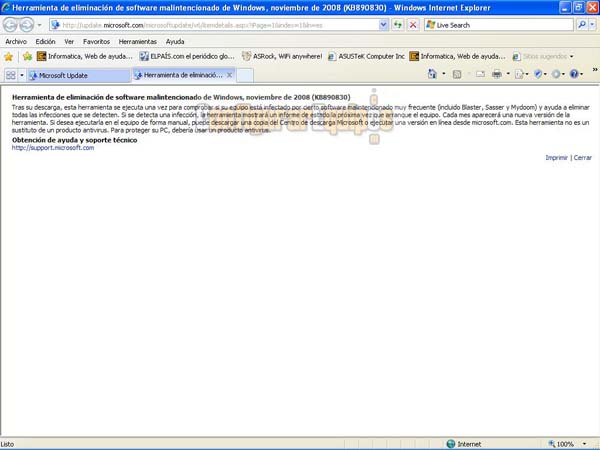Click the Read Mail envelope icon
This screenshot has width=600, height=450.
tap(481, 74)
